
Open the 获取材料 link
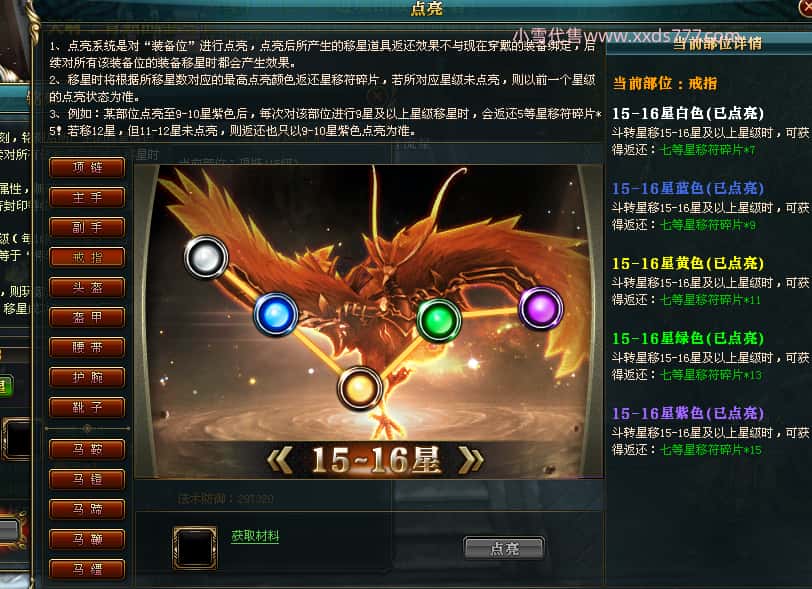(x=255, y=536)
